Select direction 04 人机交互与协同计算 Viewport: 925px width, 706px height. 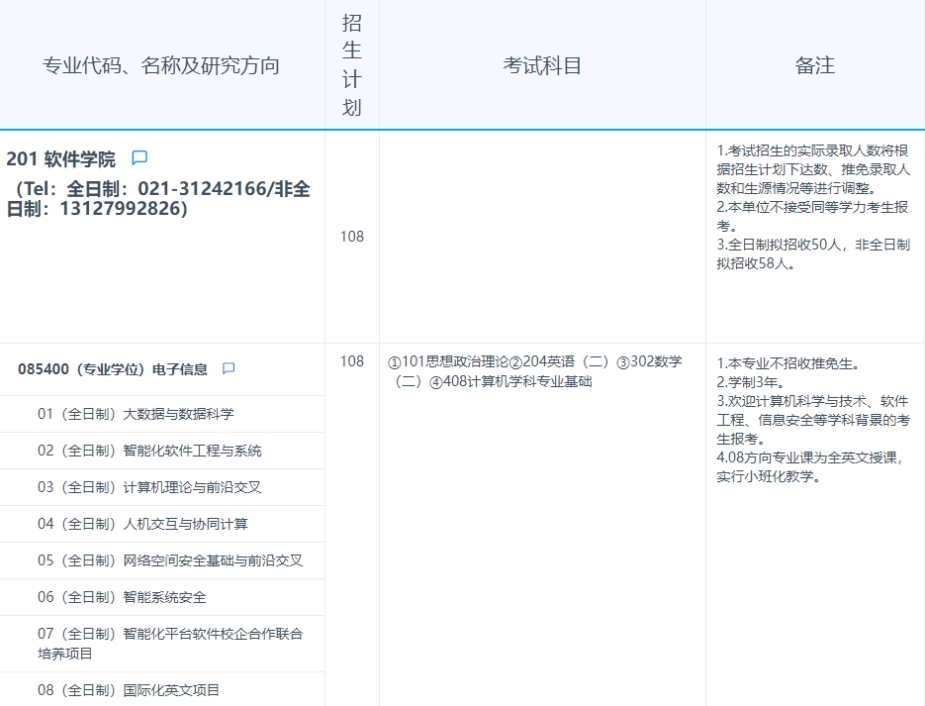(x=143, y=524)
